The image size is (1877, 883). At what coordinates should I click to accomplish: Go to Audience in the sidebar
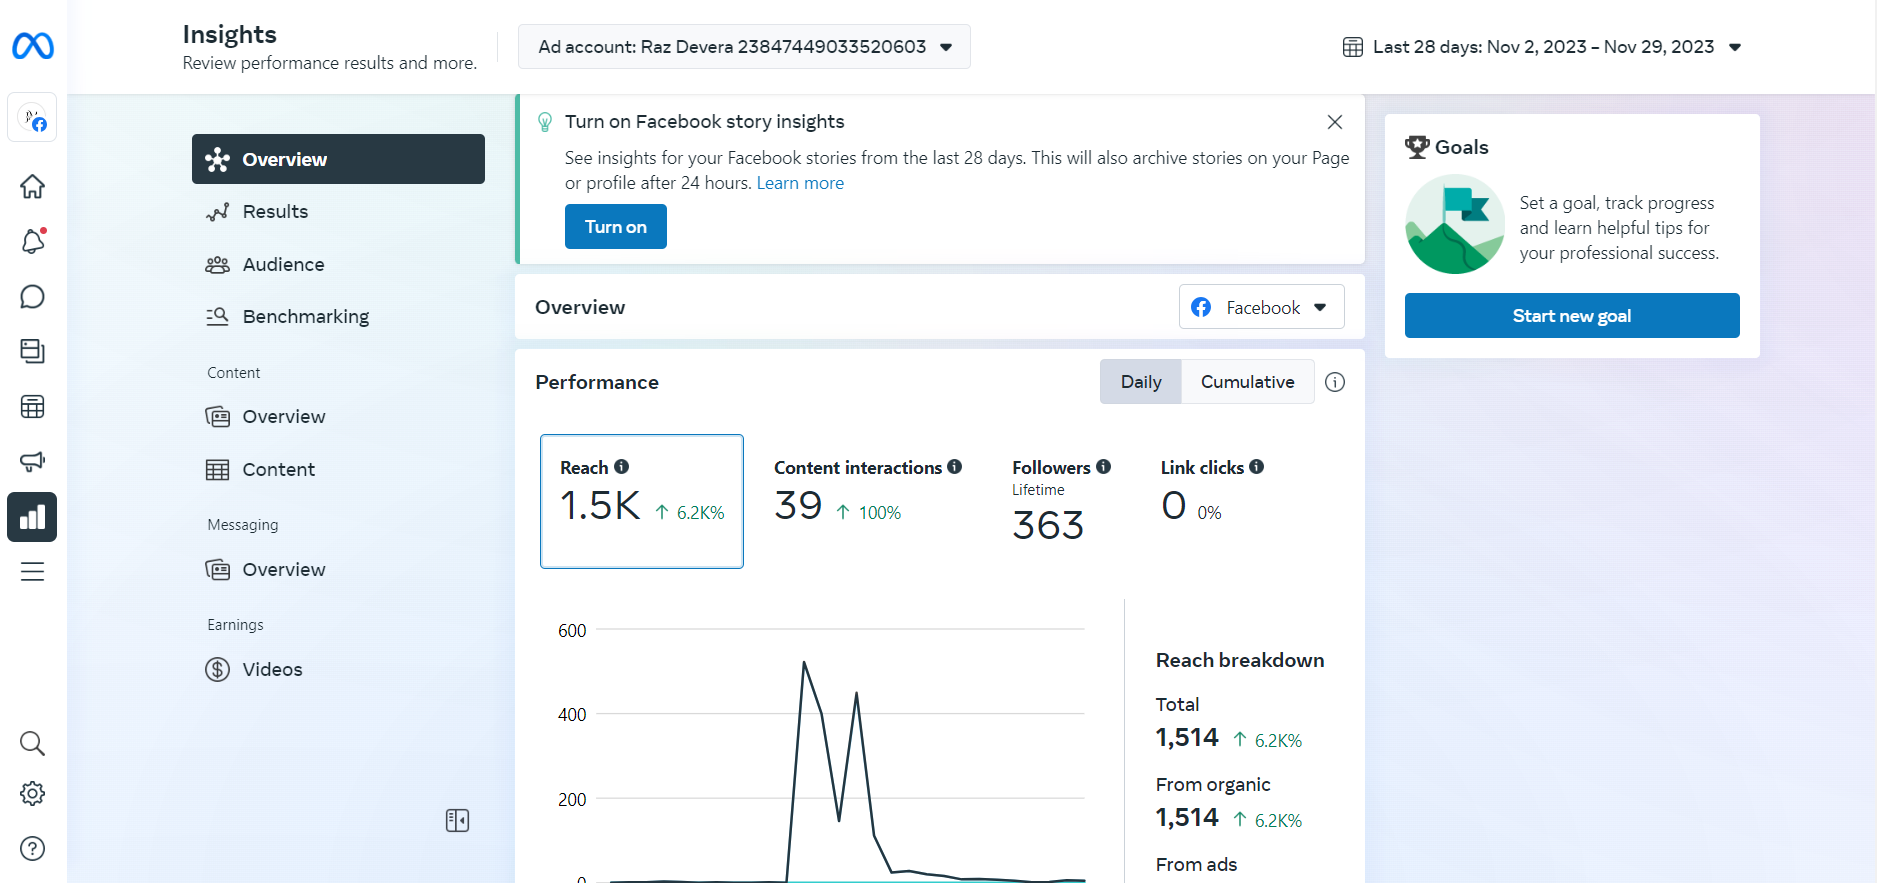[x=283, y=264]
